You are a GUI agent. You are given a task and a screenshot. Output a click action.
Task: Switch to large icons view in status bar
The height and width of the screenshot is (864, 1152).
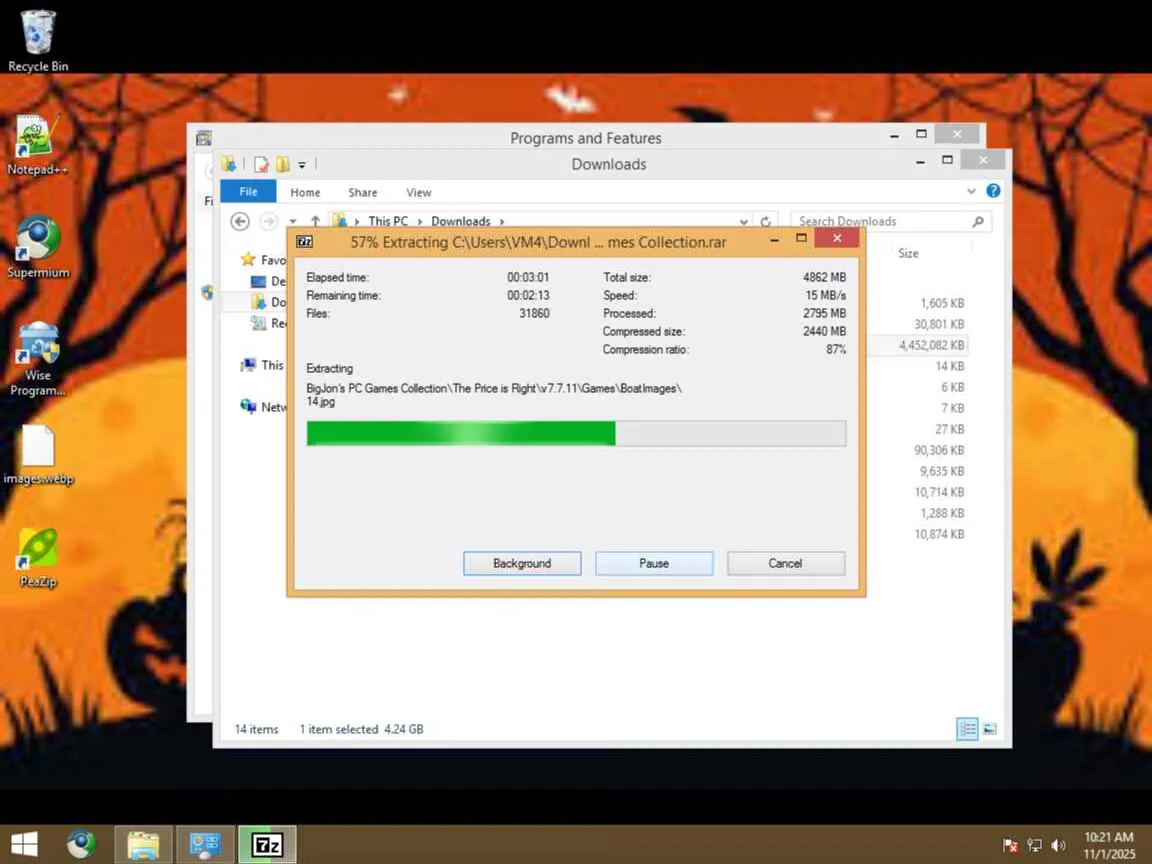click(990, 729)
